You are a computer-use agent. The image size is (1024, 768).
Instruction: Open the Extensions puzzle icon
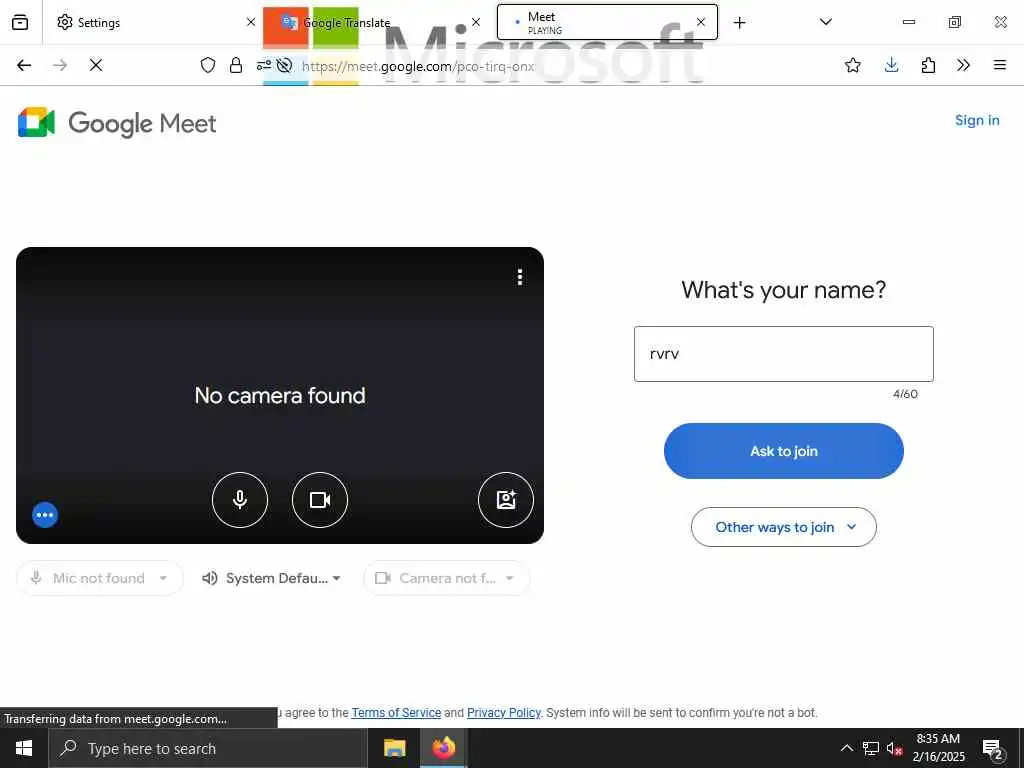click(928, 65)
